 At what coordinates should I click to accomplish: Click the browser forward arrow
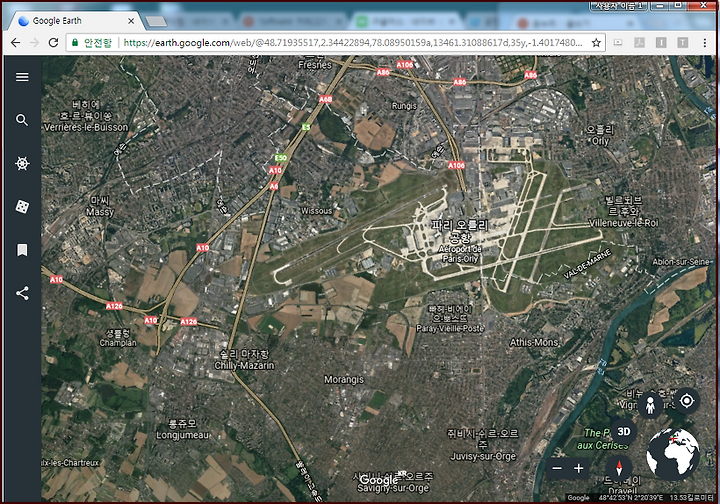[34, 43]
